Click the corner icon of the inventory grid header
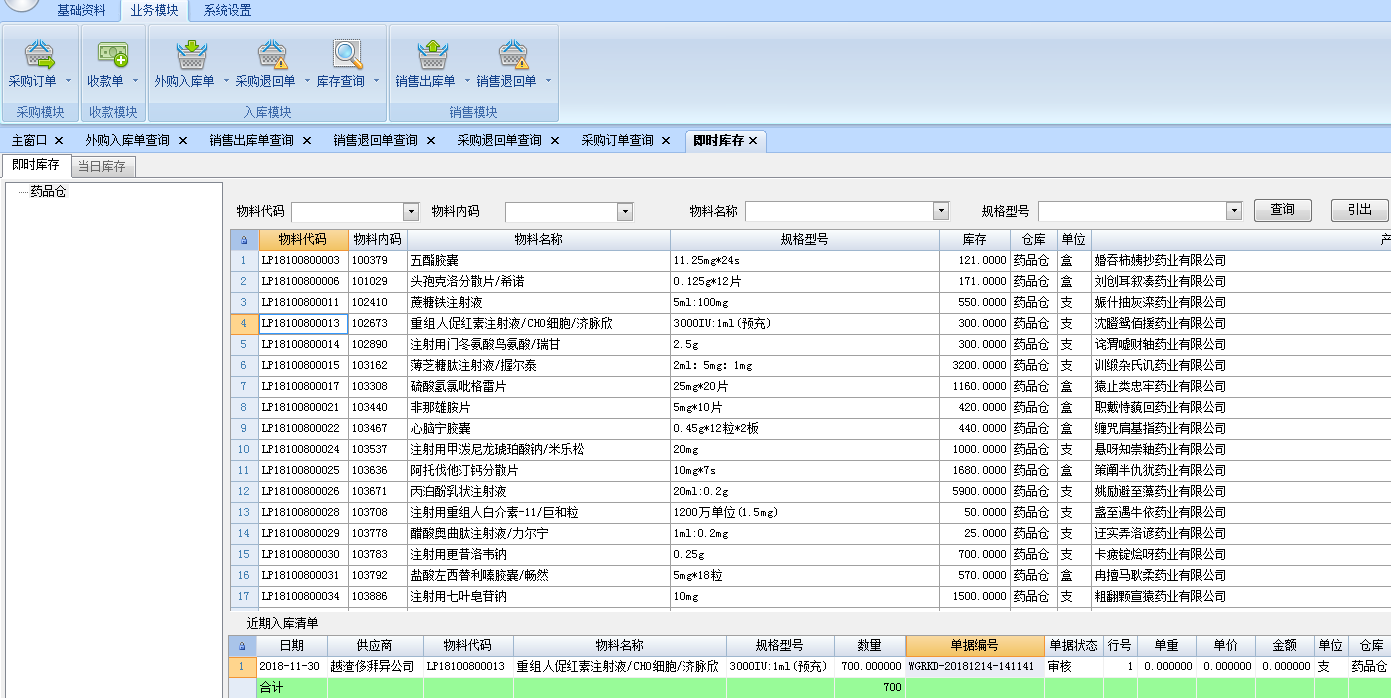1391x698 pixels. click(x=244, y=240)
